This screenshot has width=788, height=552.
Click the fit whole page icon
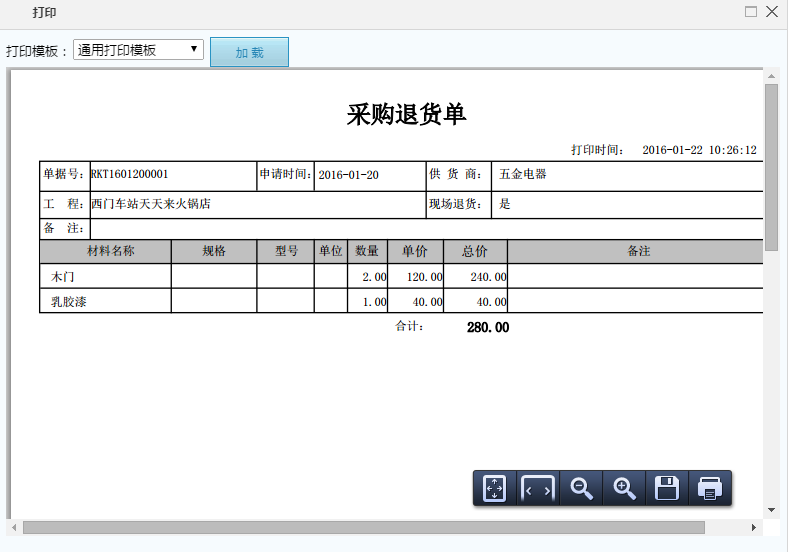[x=494, y=488]
